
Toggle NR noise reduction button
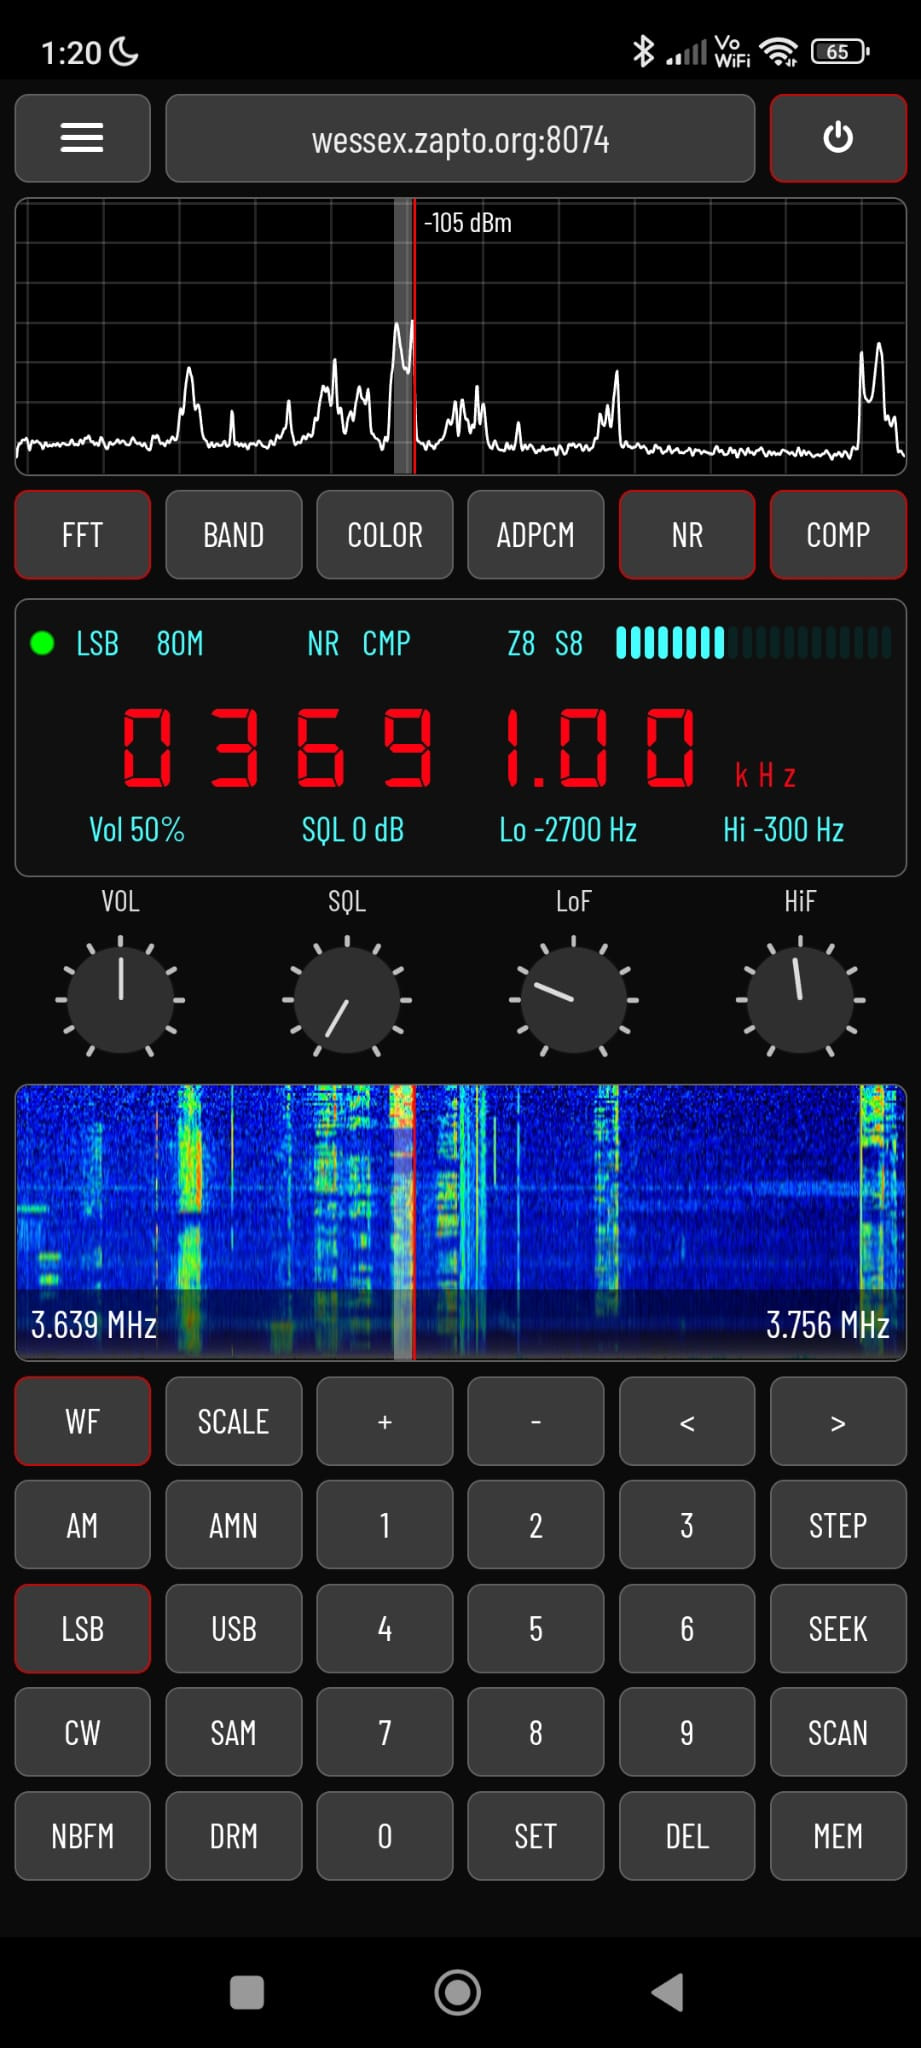[686, 535]
